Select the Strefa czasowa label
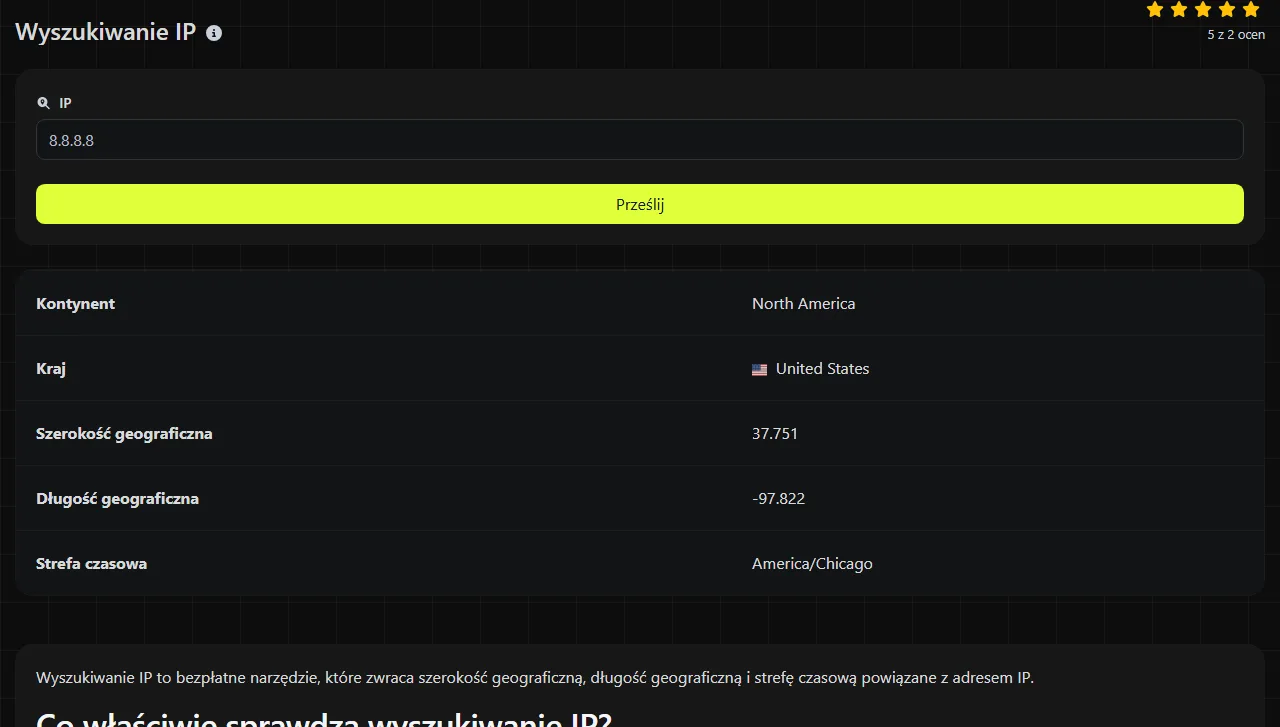Viewport: 1280px width, 727px height. 91,564
